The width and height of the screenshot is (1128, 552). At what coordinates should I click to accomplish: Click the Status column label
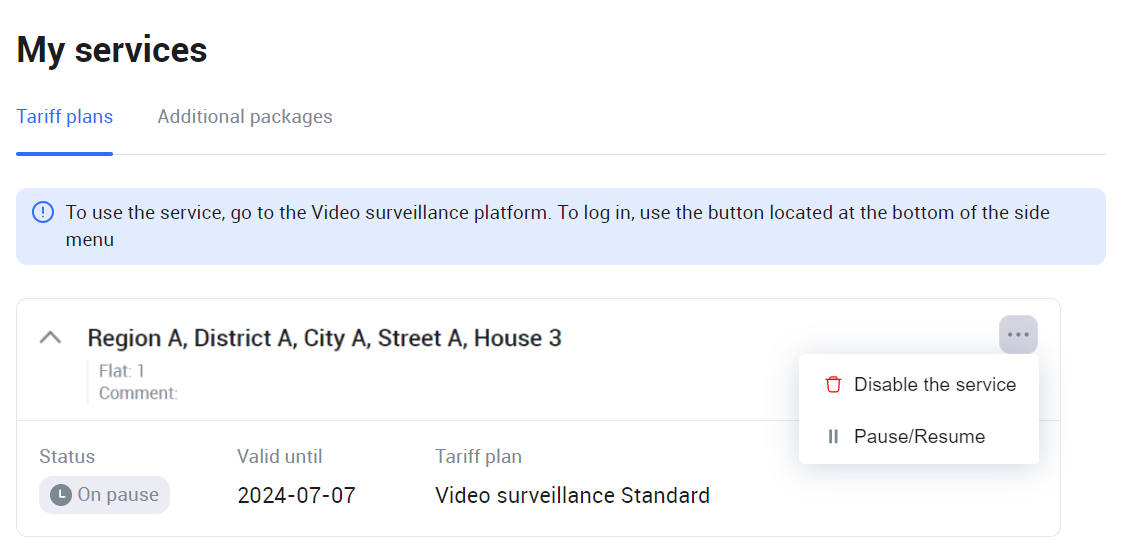click(67, 457)
